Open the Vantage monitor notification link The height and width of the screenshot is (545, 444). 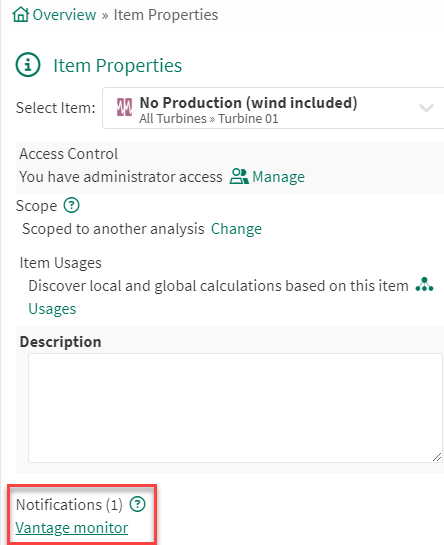click(72, 528)
